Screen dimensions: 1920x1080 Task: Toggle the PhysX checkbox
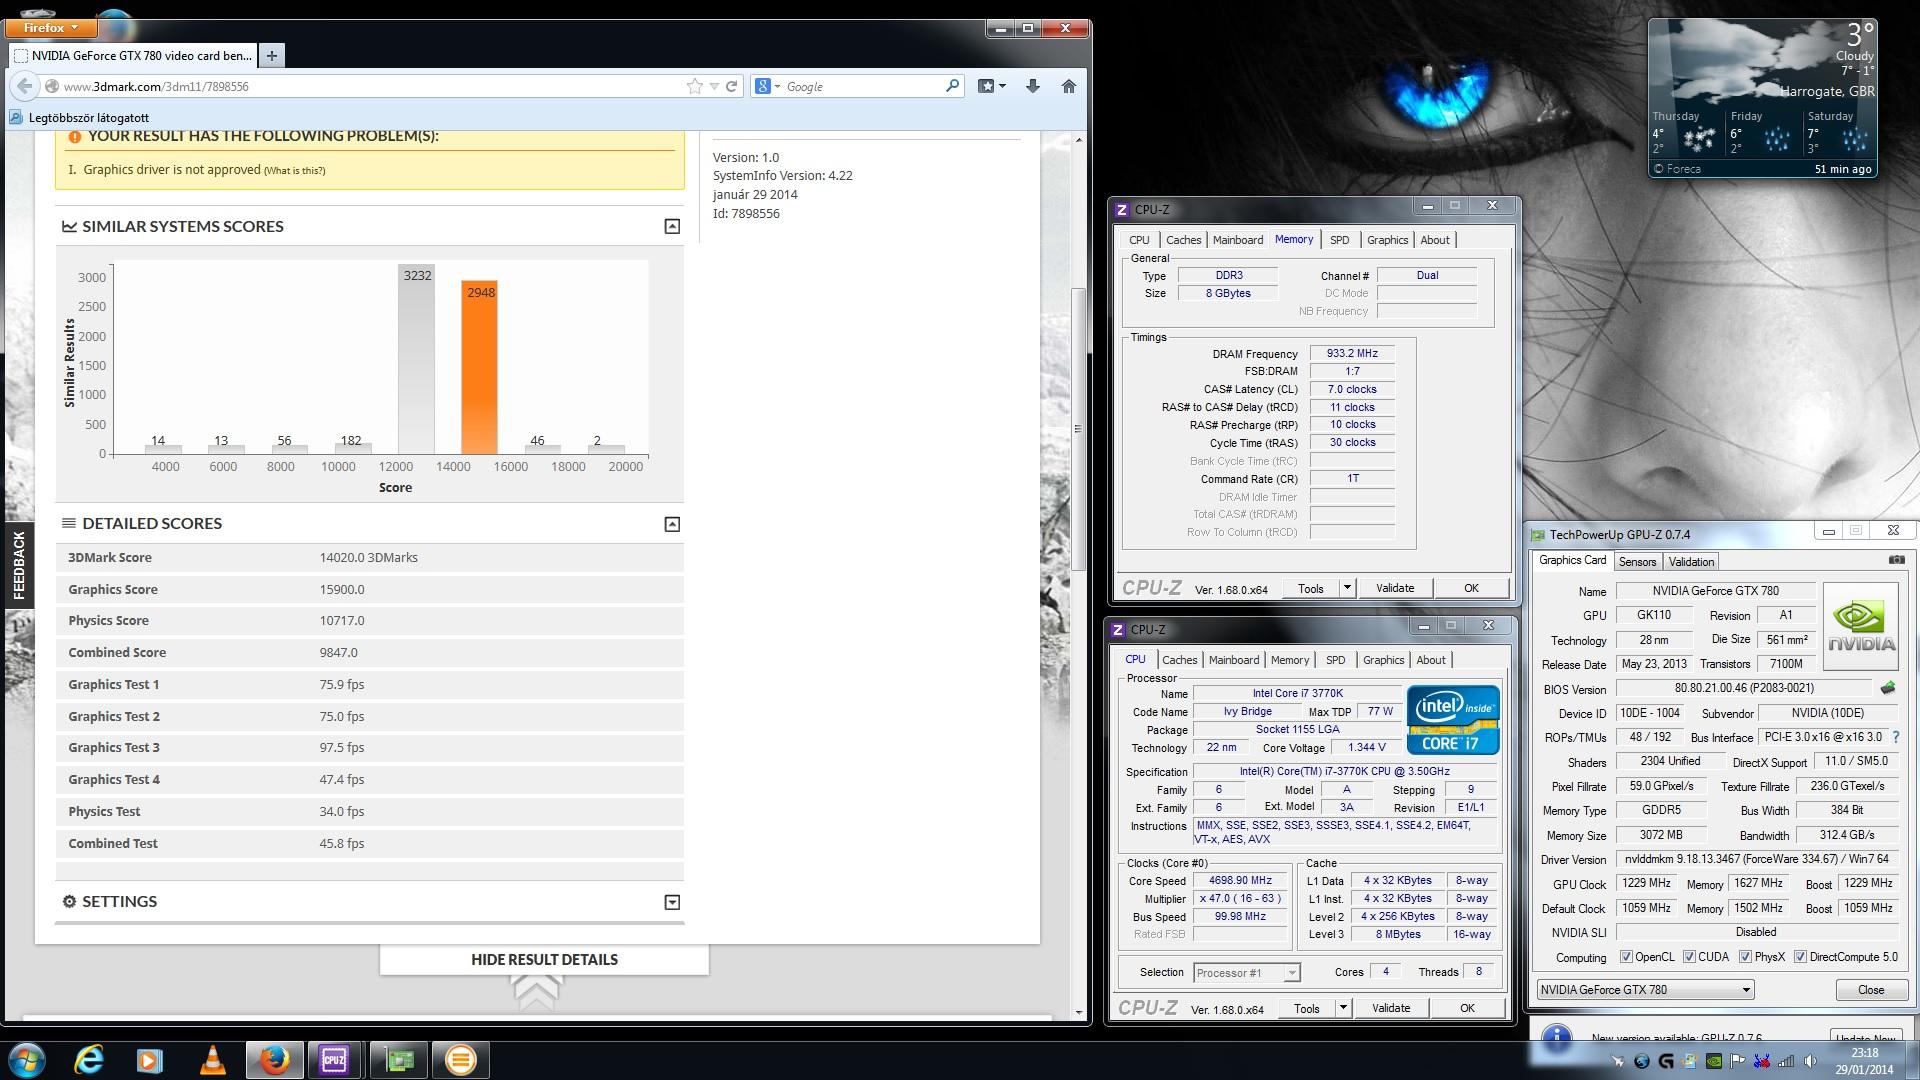tap(1745, 957)
